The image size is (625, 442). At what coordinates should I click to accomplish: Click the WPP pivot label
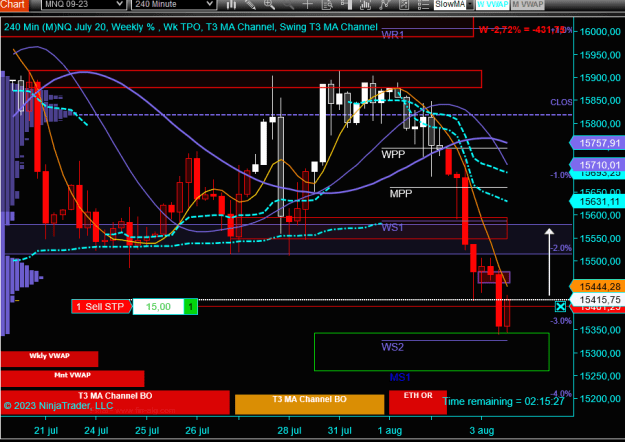[x=393, y=154]
